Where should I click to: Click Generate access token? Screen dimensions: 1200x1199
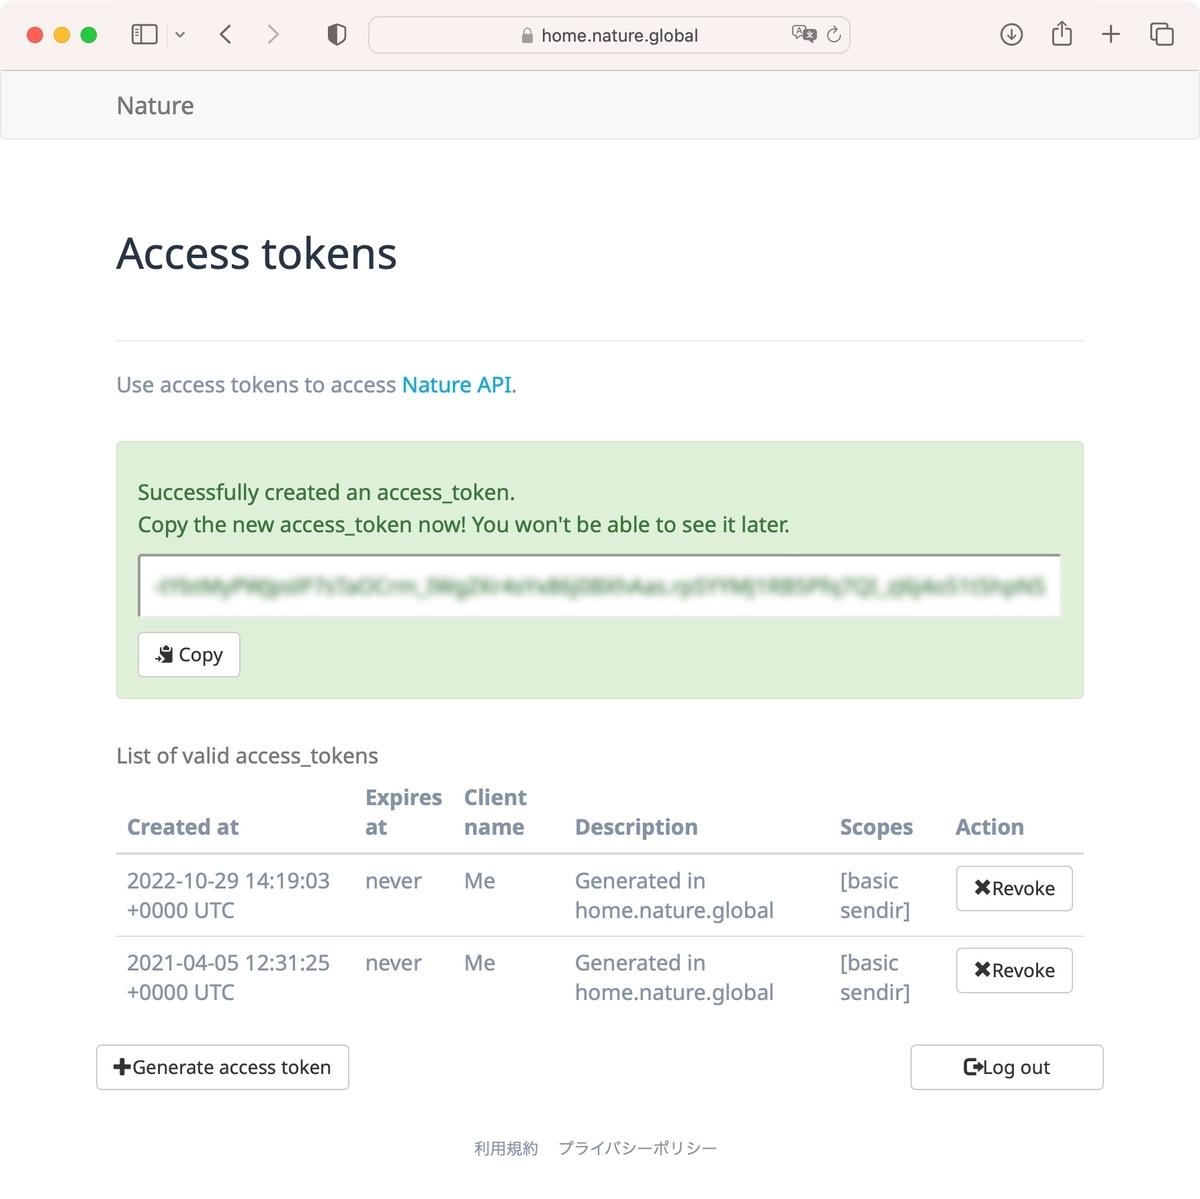(x=222, y=1067)
